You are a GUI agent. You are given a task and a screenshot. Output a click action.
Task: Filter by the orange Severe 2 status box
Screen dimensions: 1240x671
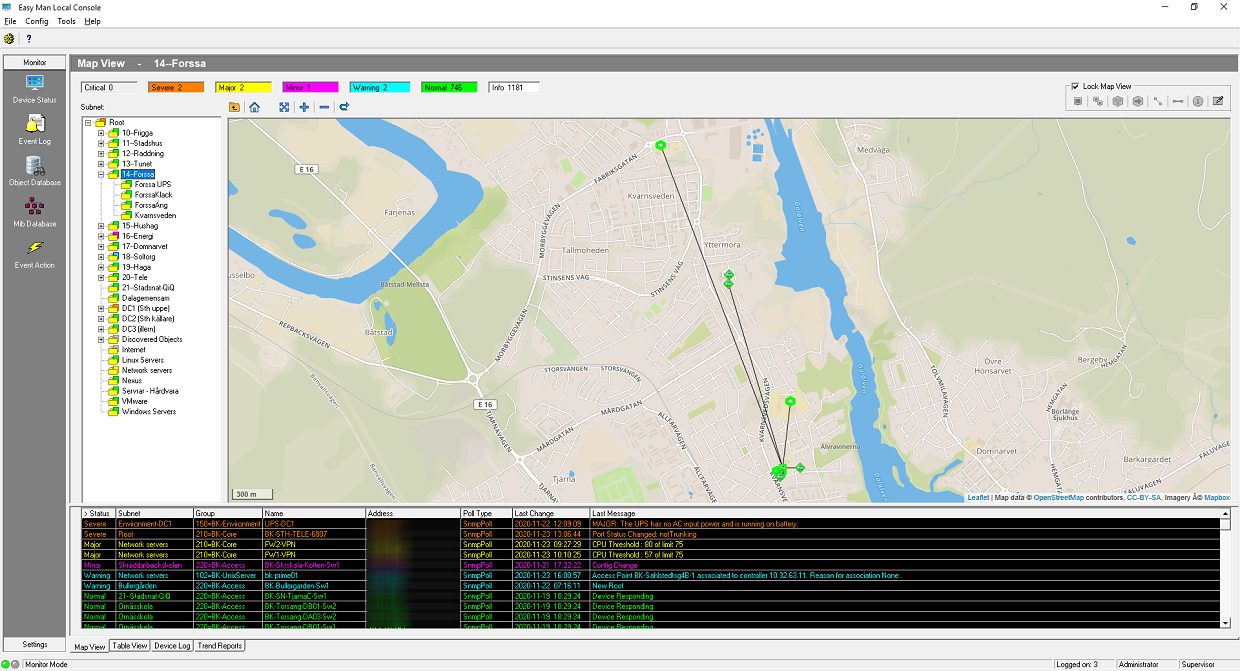(176, 88)
